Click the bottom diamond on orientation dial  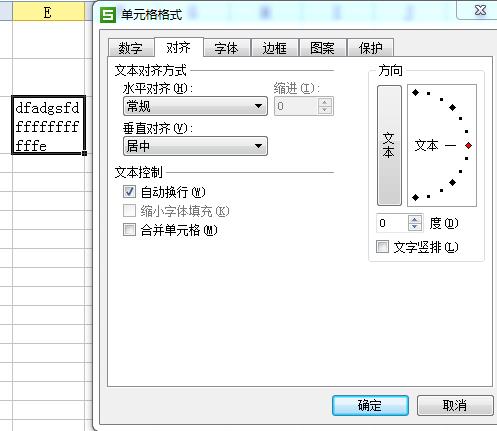(415, 198)
